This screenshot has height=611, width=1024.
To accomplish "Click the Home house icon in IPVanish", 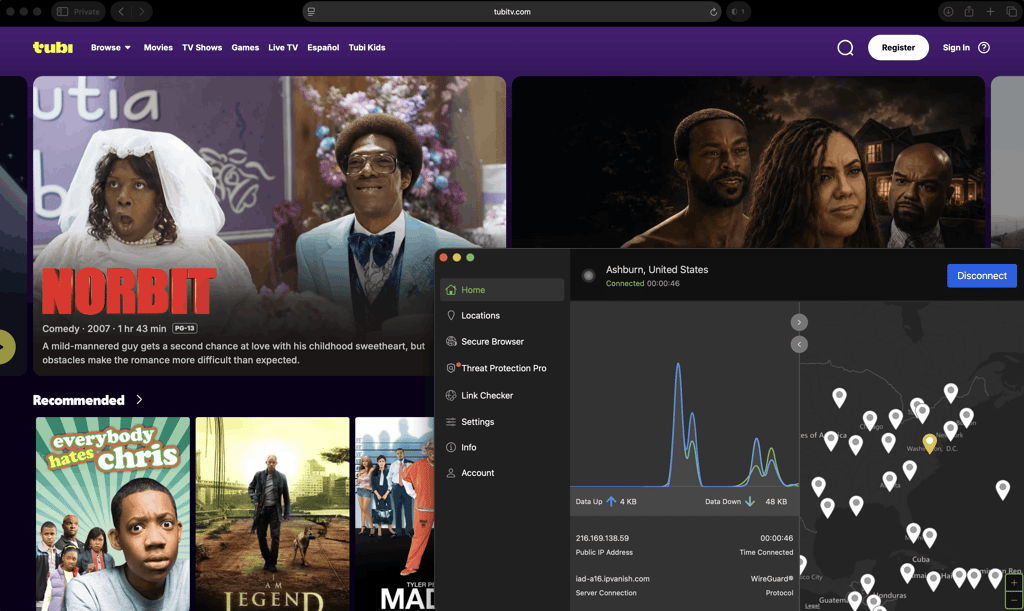I will point(451,290).
